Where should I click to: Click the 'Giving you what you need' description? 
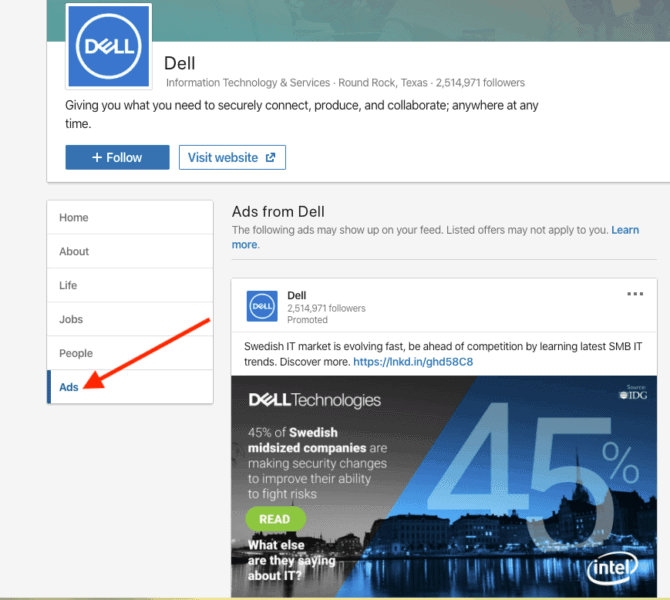[x=302, y=114]
